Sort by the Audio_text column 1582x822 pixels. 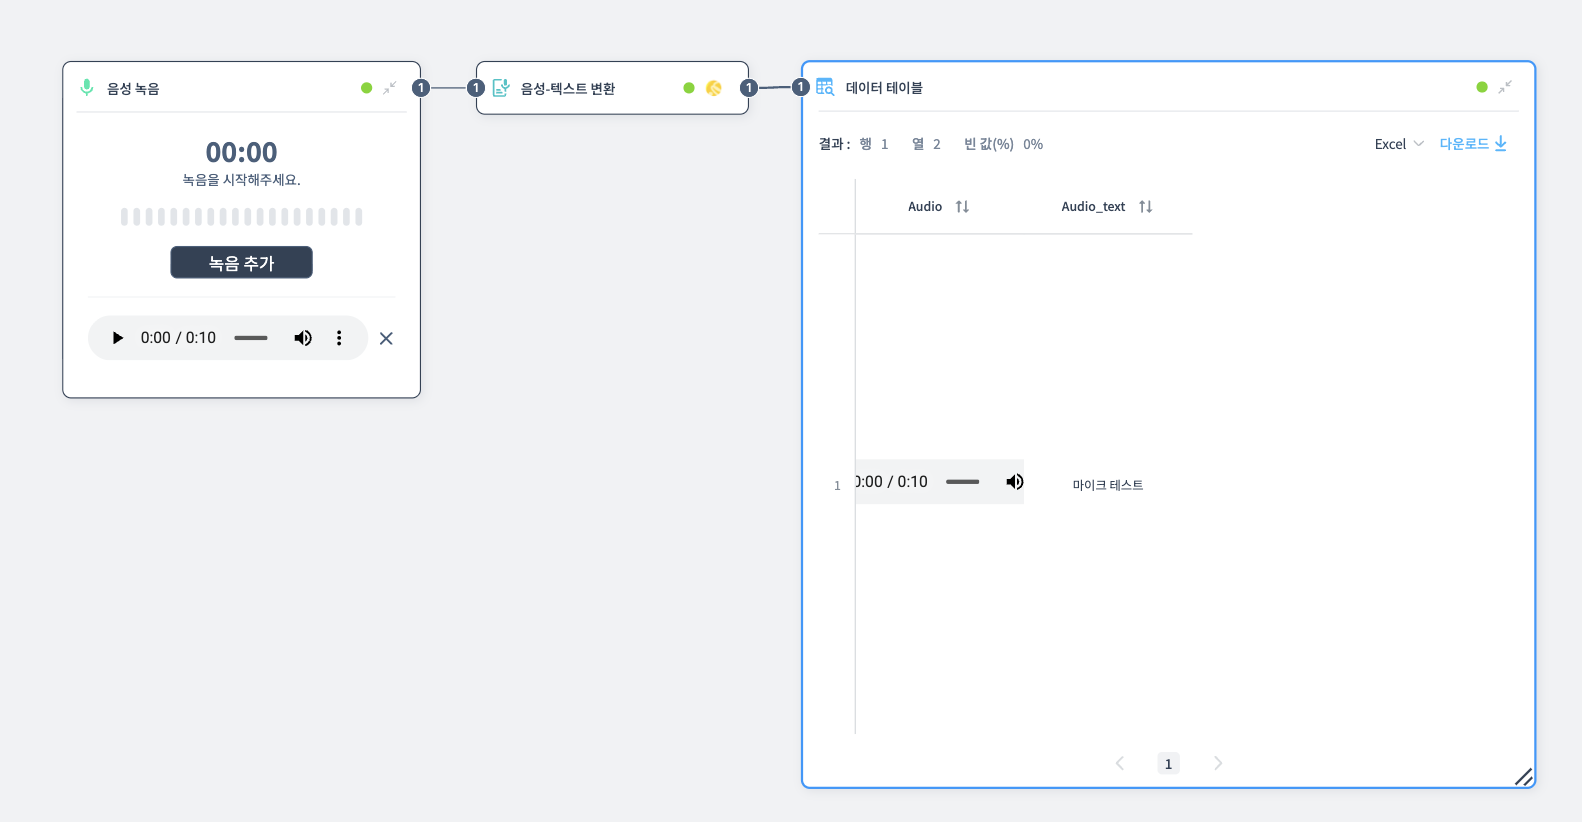pyautogui.click(x=1145, y=207)
